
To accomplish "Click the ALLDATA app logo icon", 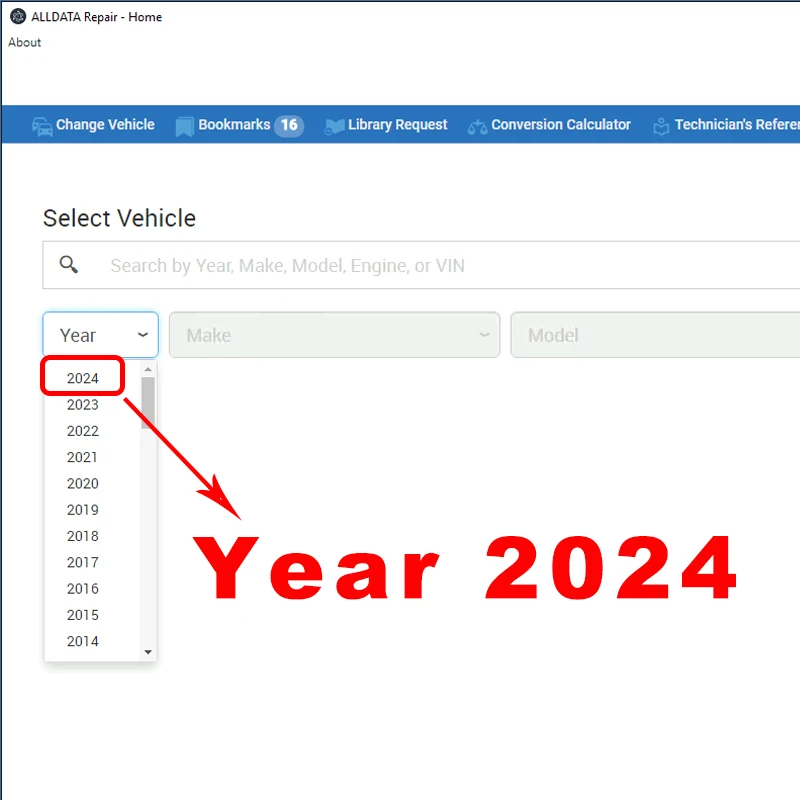I will pos(18,16).
